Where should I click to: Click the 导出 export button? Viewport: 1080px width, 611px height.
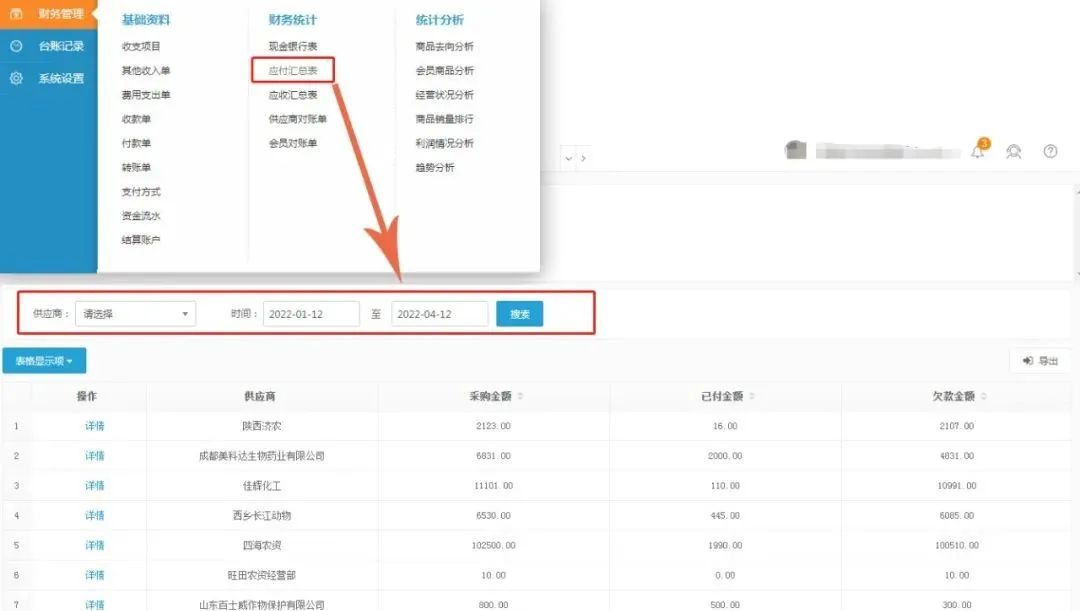tap(1040, 361)
